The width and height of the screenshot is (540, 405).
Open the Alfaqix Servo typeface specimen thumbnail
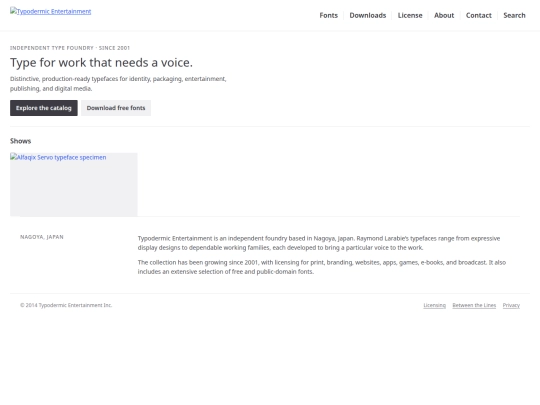(x=73, y=184)
